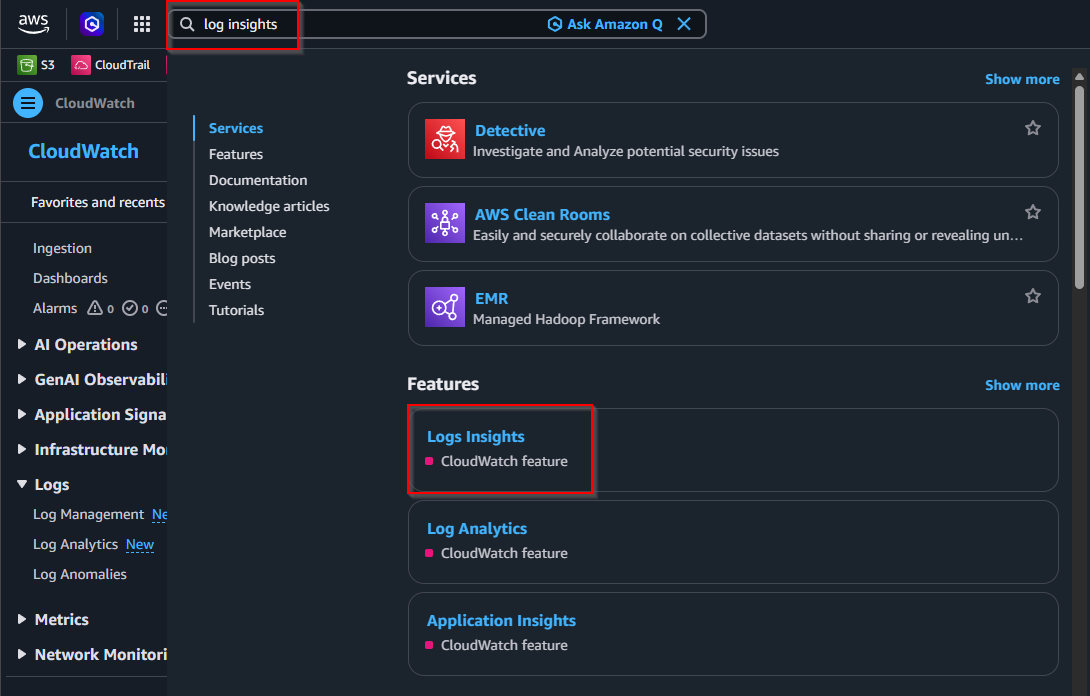Open the Amazon Q hexagon icon

(92, 24)
